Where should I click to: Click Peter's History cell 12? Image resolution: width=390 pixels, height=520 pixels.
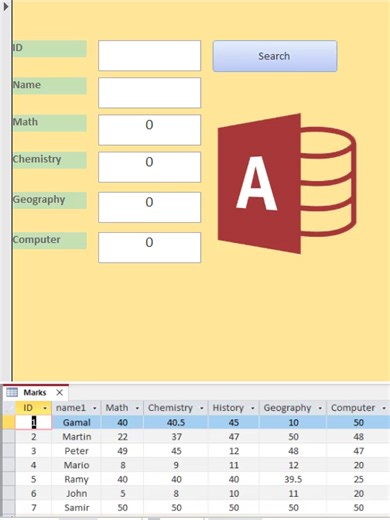[x=234, y=451]
